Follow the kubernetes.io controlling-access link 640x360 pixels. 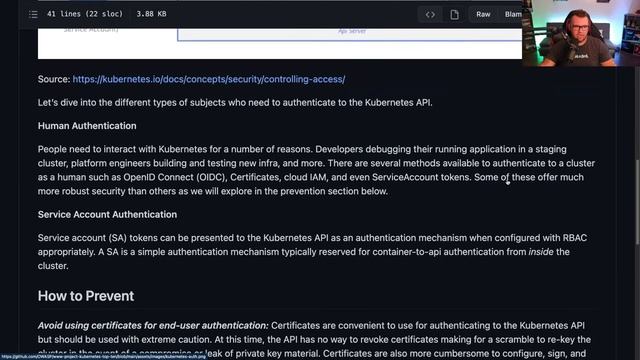point(209,79)
